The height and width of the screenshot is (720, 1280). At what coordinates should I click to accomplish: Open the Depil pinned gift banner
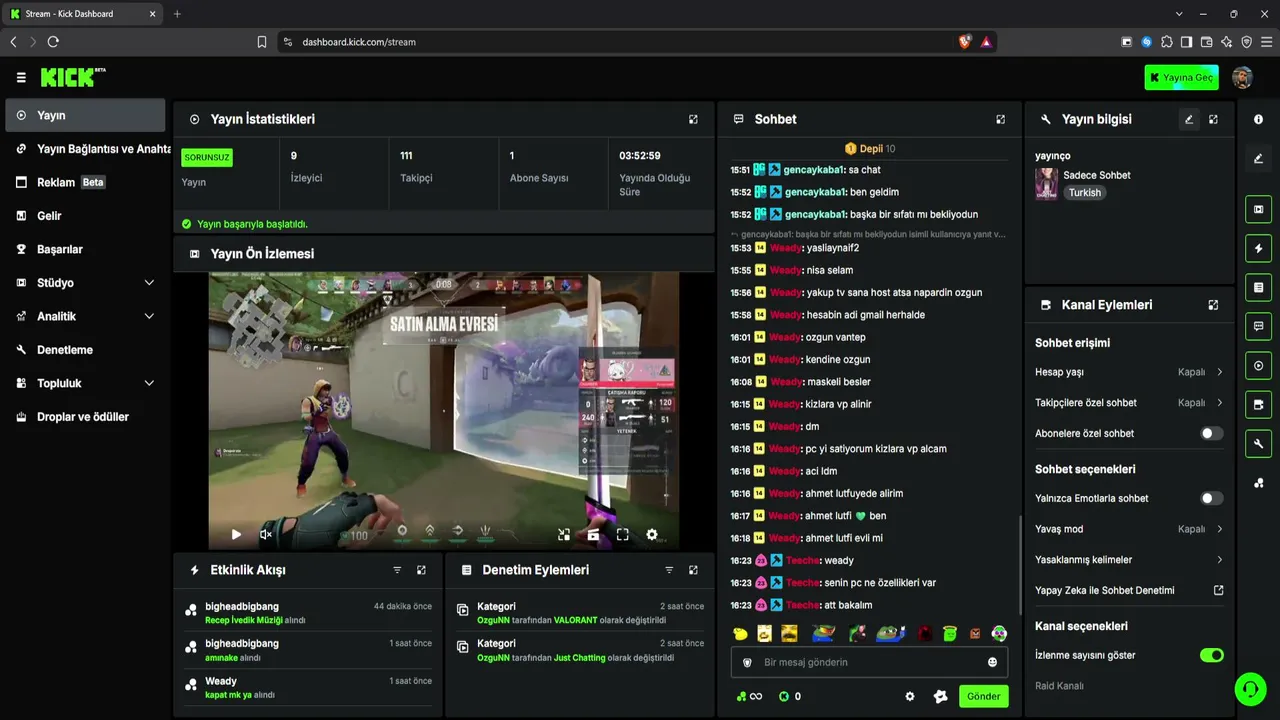(870, 149)
